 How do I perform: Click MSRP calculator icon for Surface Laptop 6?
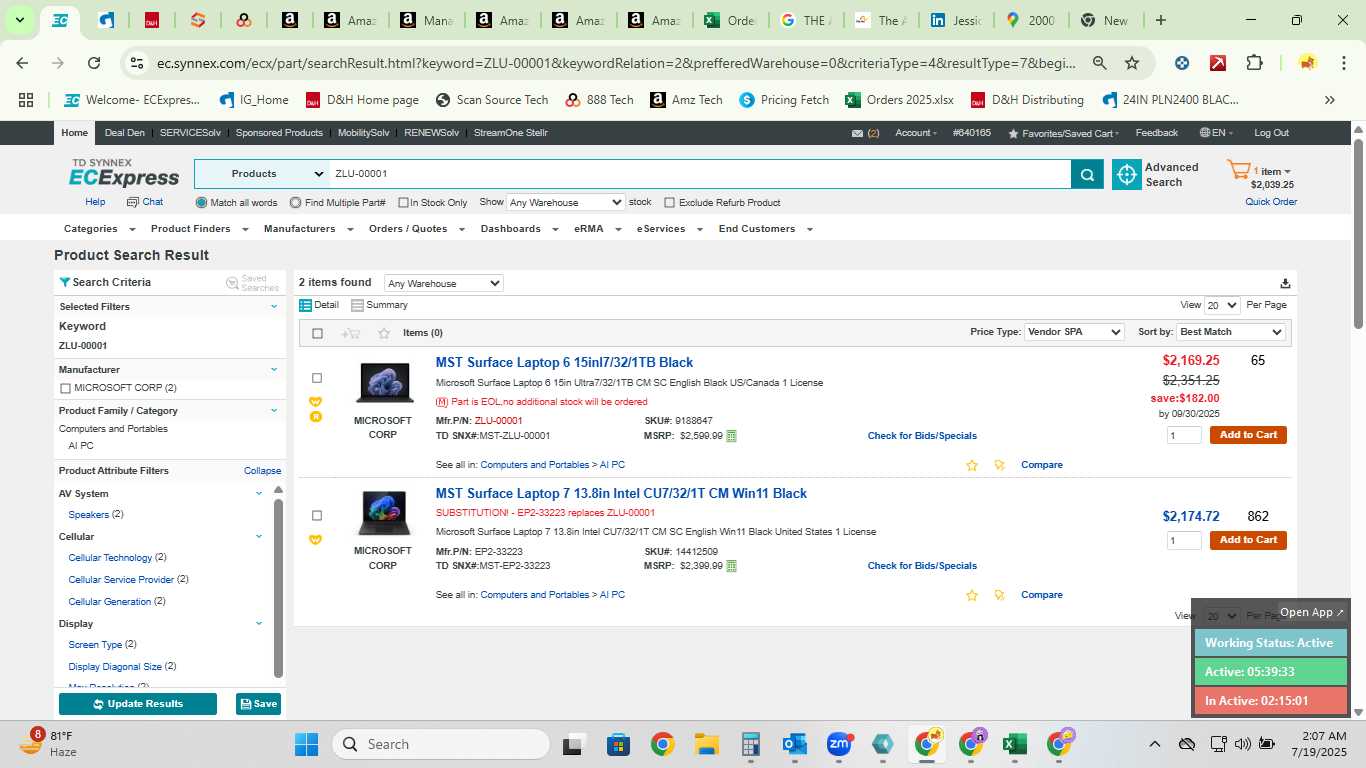pos(731,436)
